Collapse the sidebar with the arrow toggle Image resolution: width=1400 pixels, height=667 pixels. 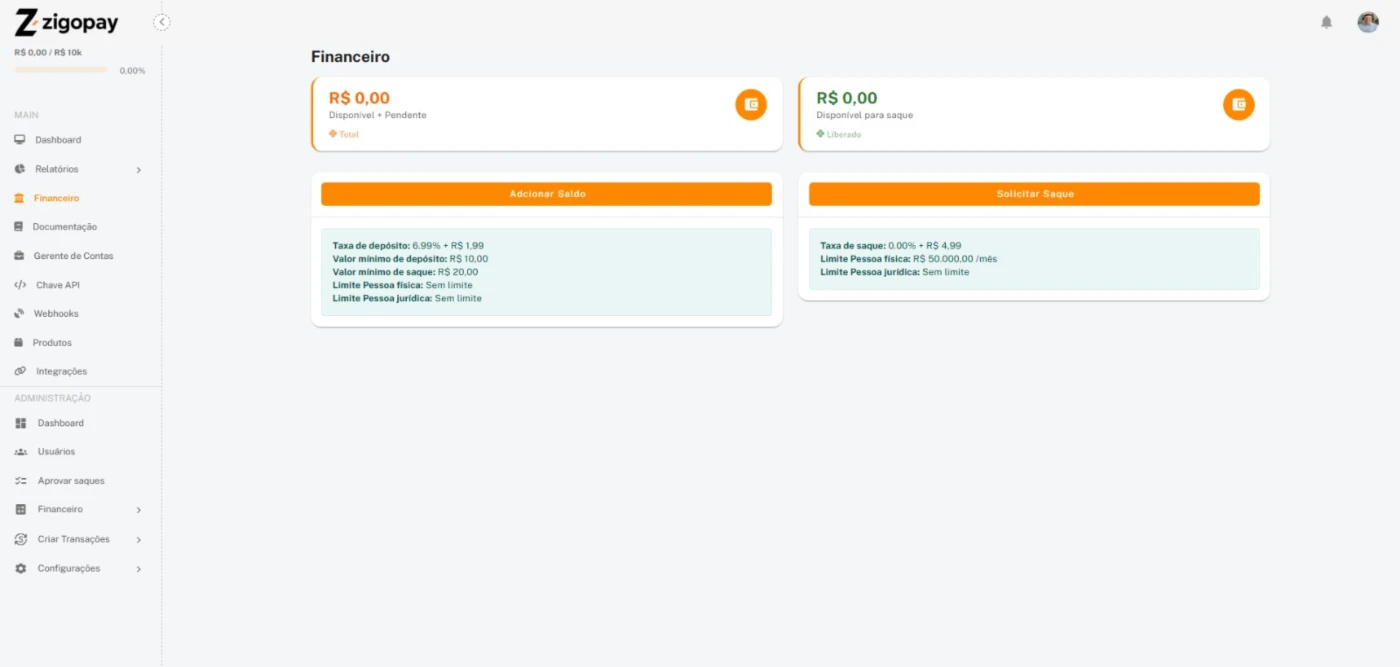coord(162,22)
